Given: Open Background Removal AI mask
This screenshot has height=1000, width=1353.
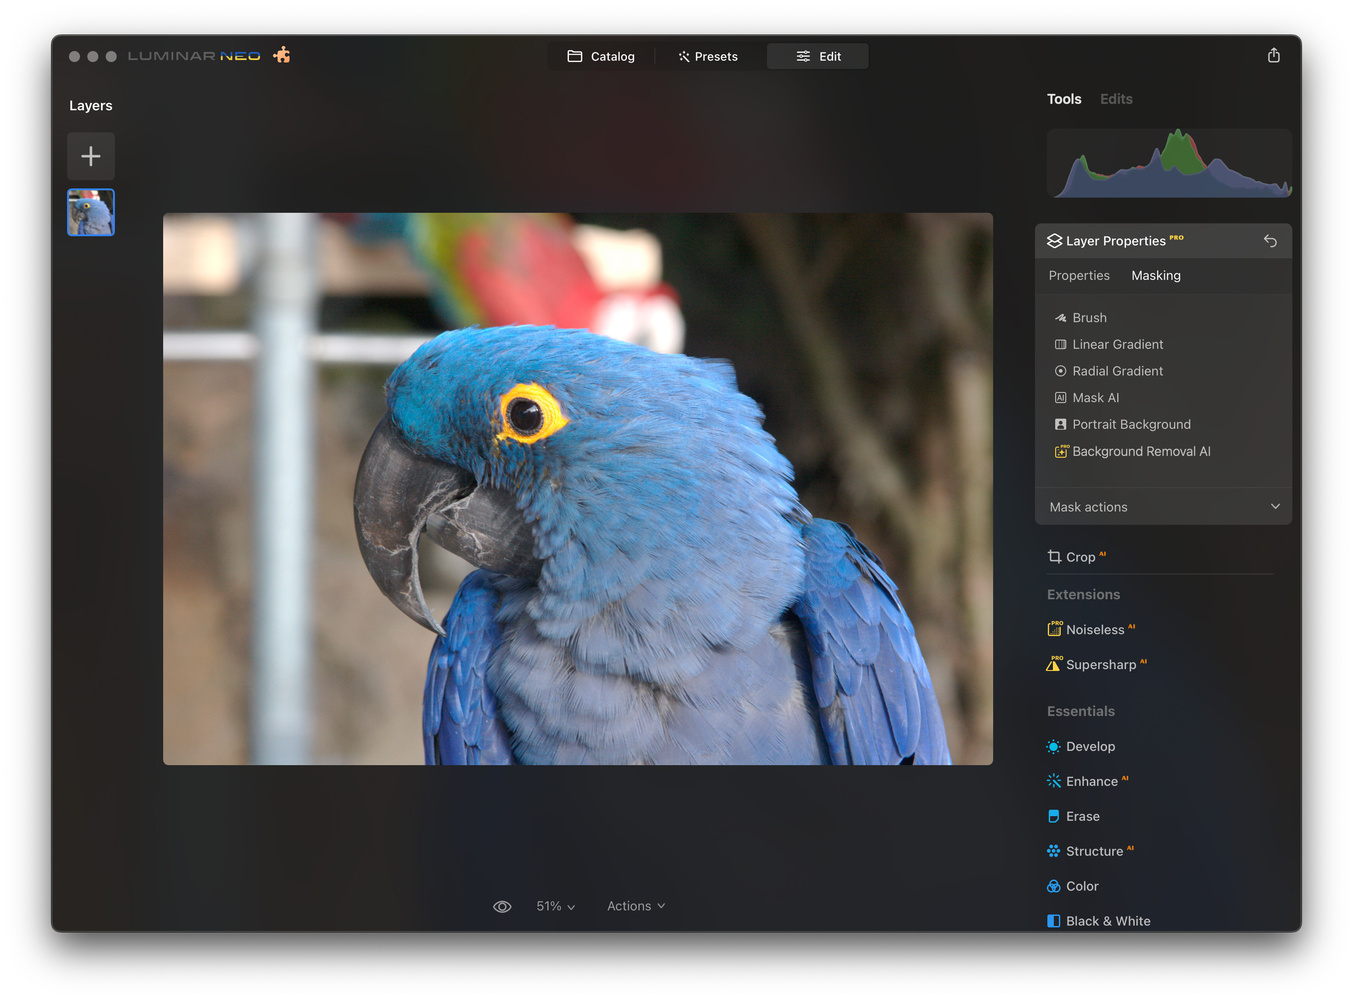Looking at the screenshot, I should pos(1140,452).
